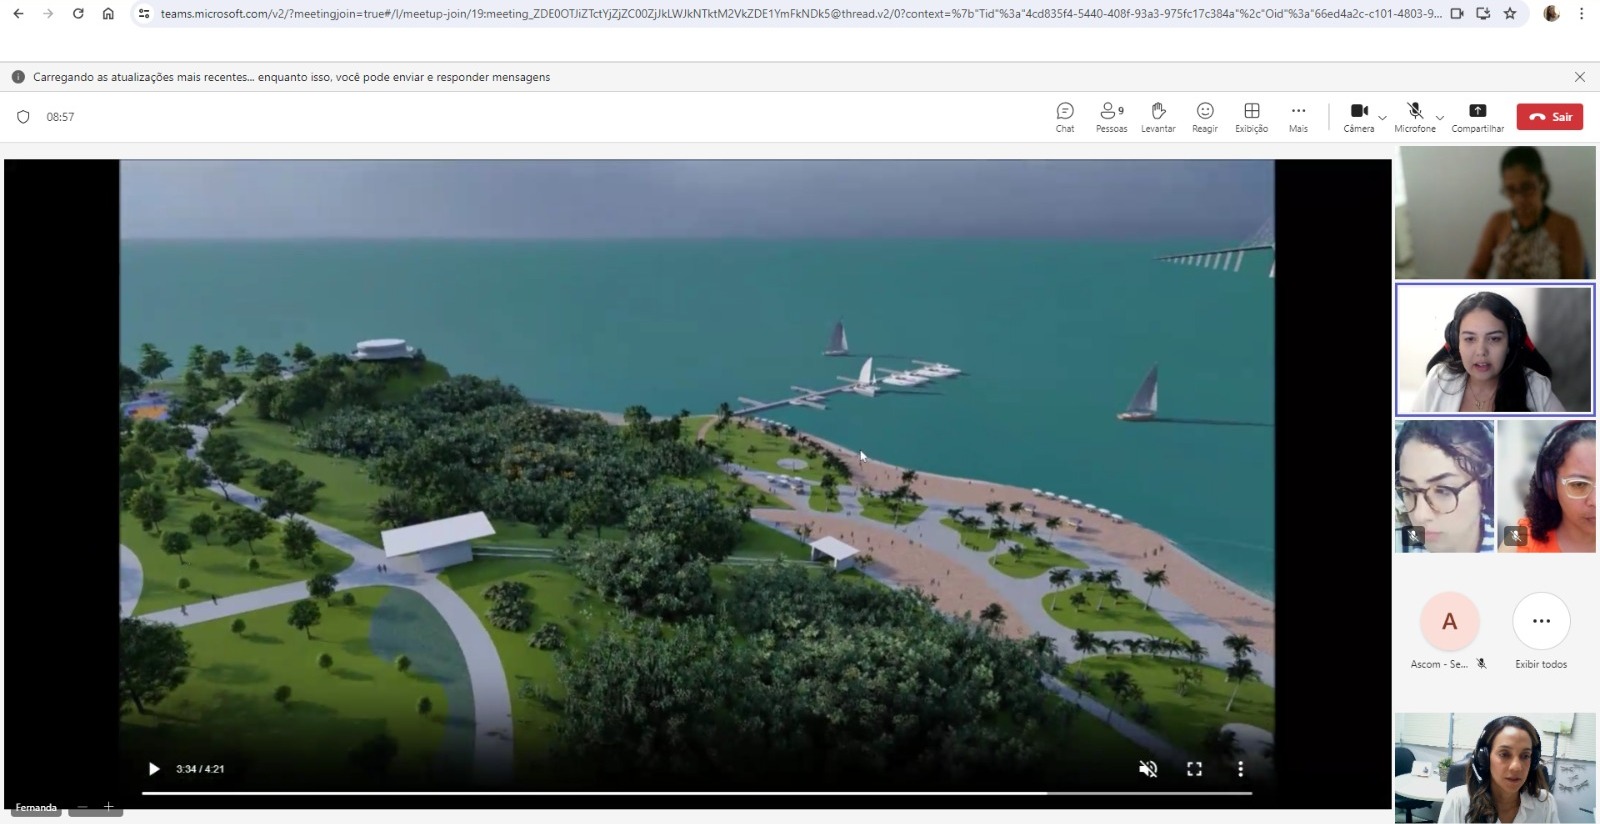The width and height of the screenshot is (1600, 824).
Task: Dismiss the loading updates notification banner
Action: click(1580, 77)
